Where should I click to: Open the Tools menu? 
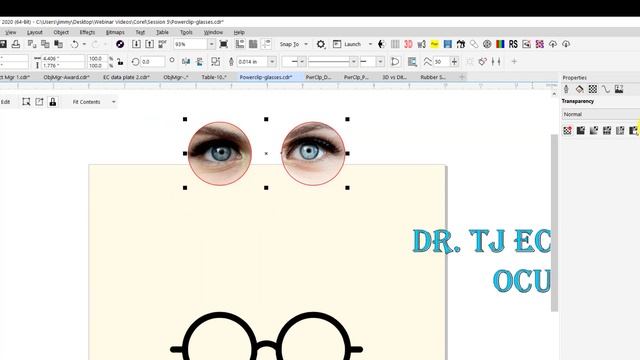pos(186,32)
